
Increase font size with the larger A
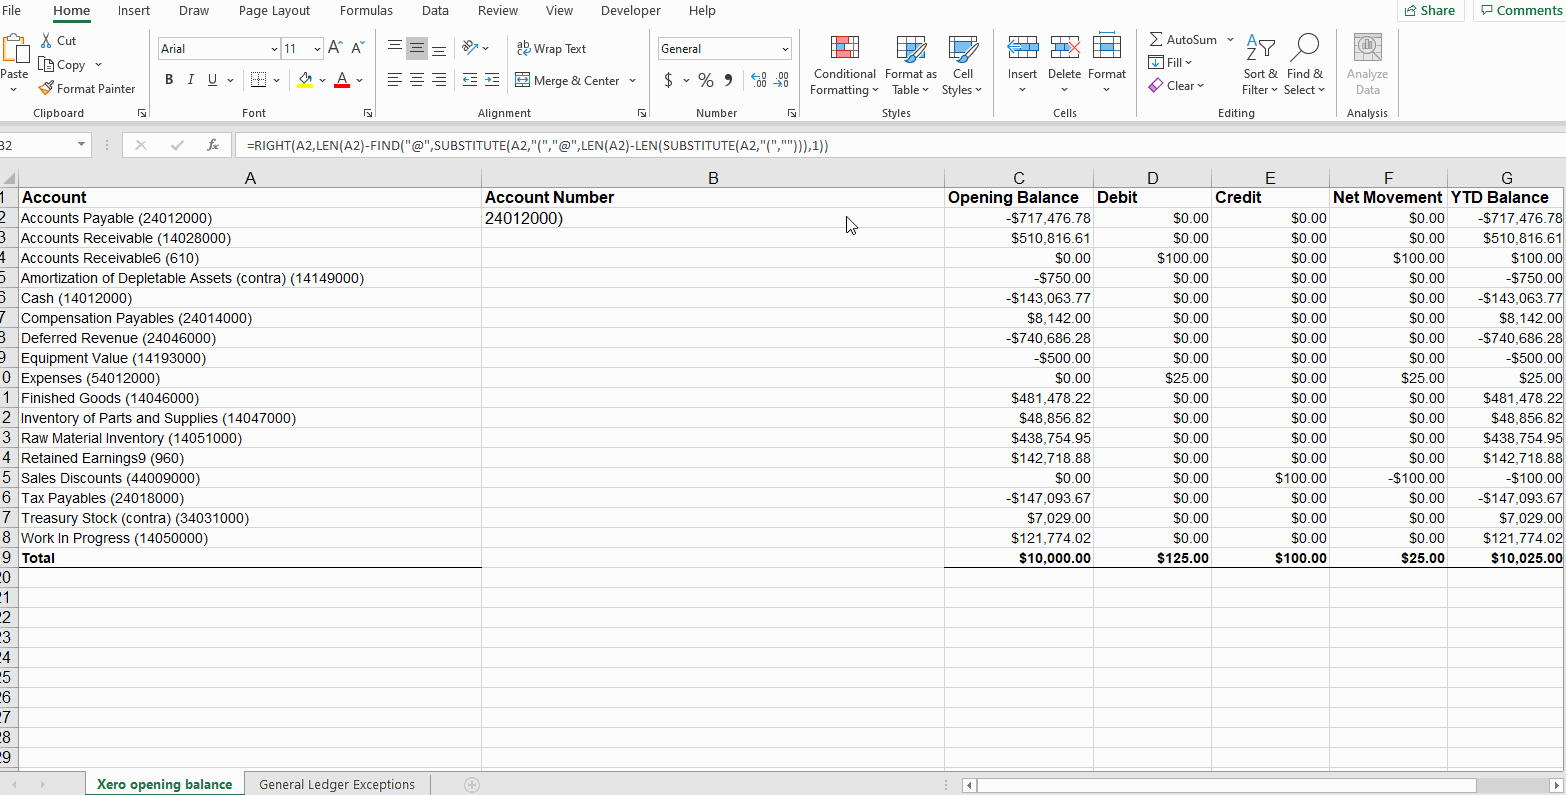335,48
